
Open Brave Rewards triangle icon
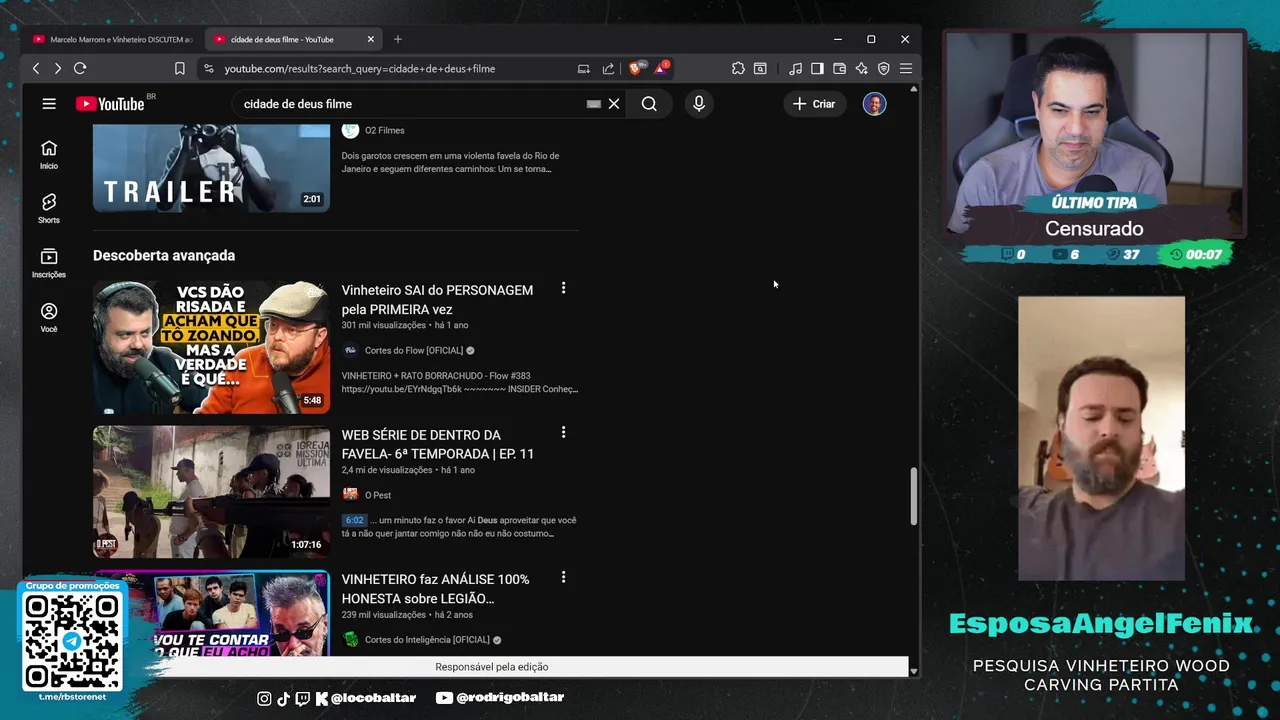click(x=662, y=68)
